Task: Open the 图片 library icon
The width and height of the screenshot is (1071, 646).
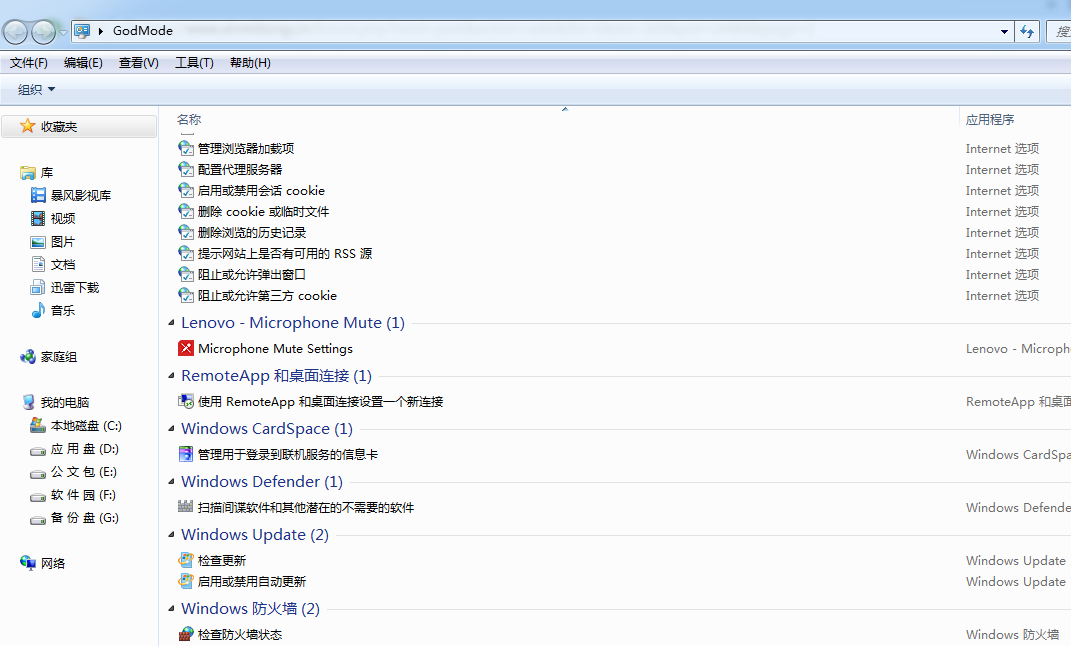Action: click(38, 242)
